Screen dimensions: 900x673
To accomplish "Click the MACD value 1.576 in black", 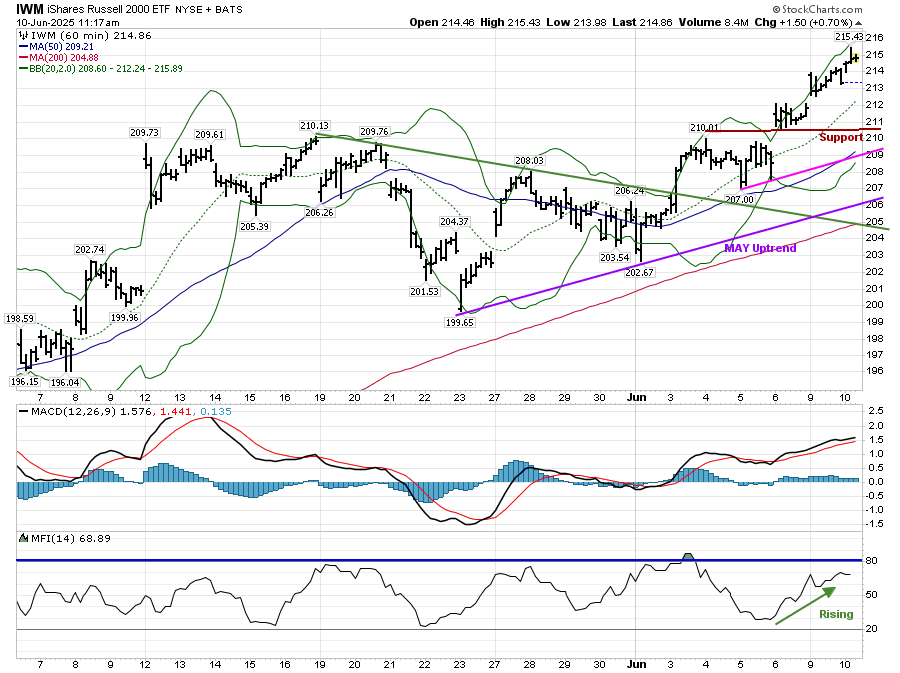I will point(135,411).
